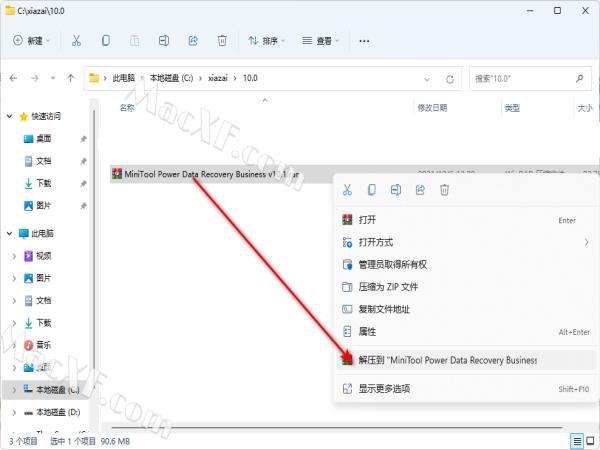
Task: Click 10.0 breadcrumb segment
Action: pos(250,78)
